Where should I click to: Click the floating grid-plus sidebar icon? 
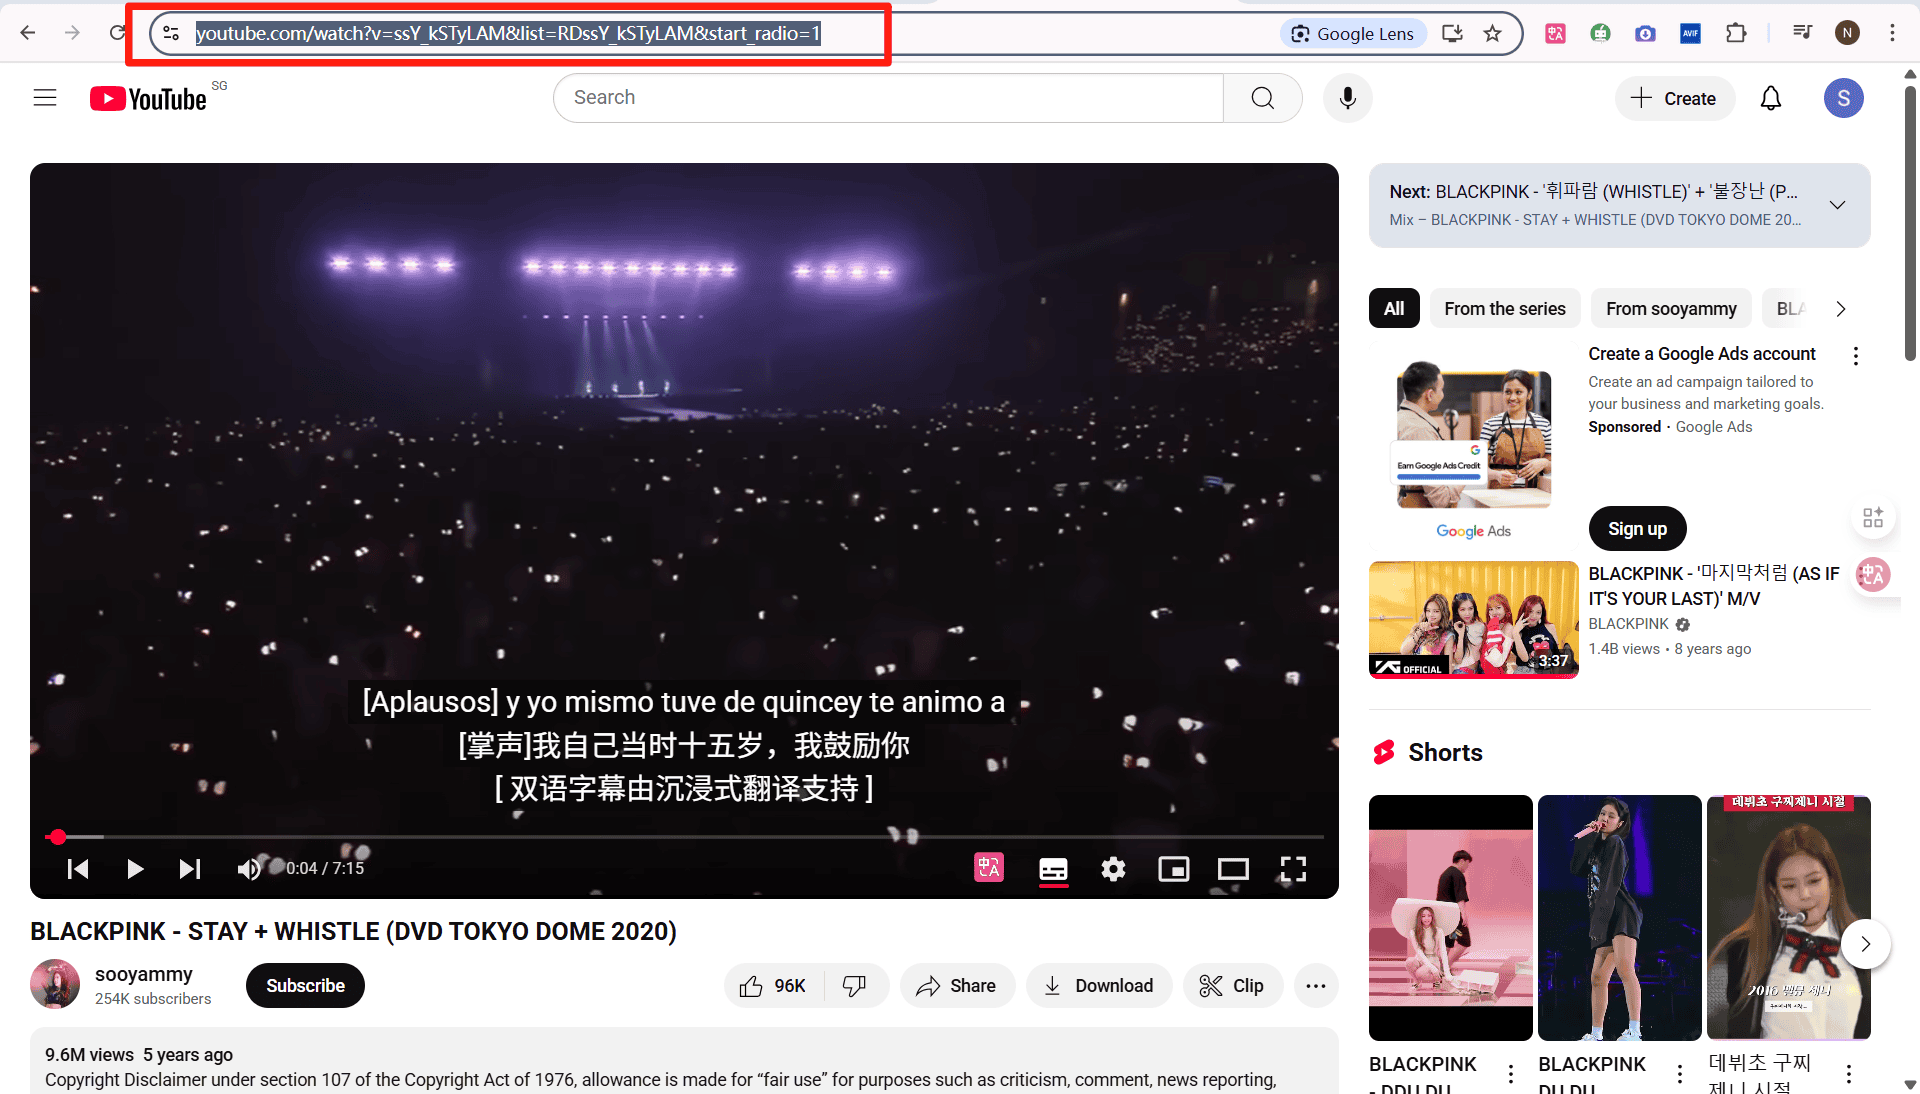pos(1873,517)
